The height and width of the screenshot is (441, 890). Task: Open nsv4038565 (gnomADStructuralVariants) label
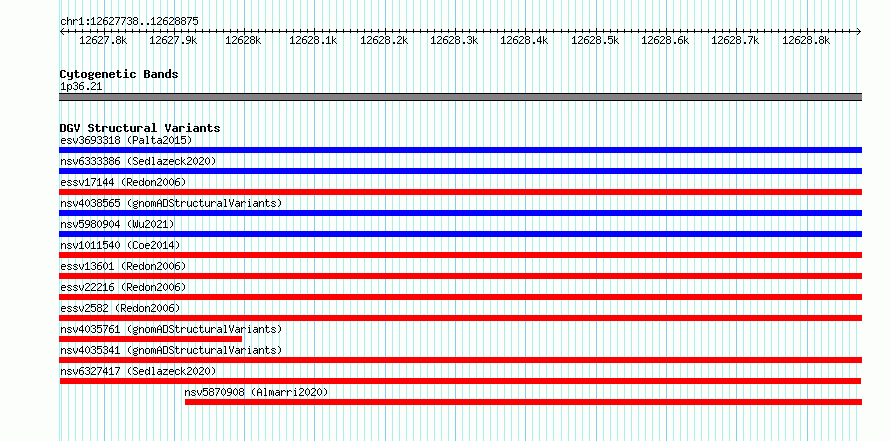(x=171, y=203)
